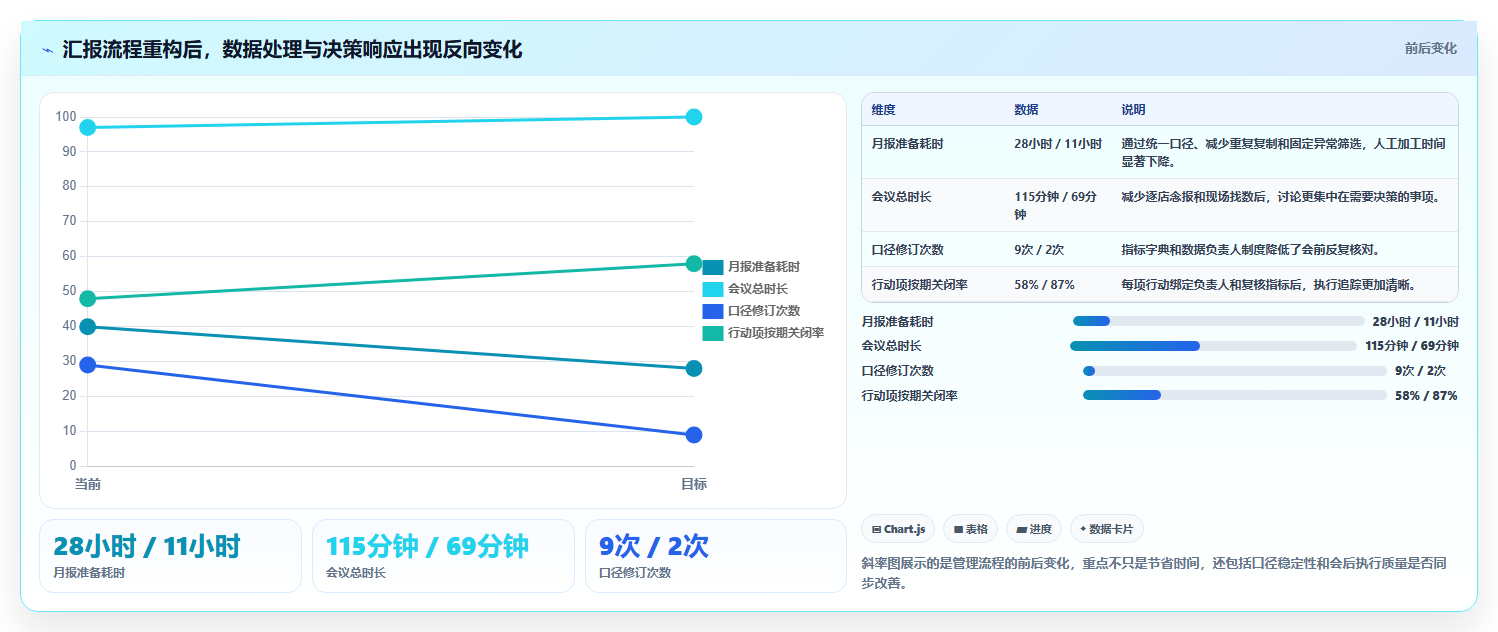The width and height of the screenshot is (1498, 632).
Task: Click the 口径修订次数 point at 当前
Action: coord(88,365)
